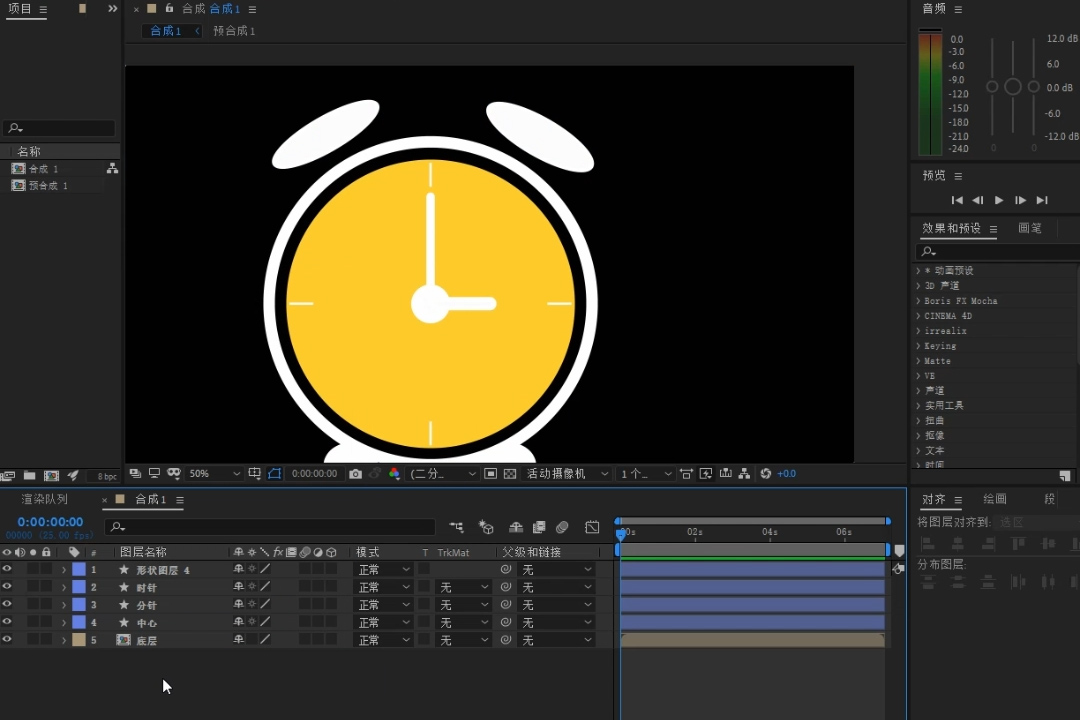Open the TrkMat dropdown for 分针 layer
This screenshot has width=1080, height=720.
464,605
